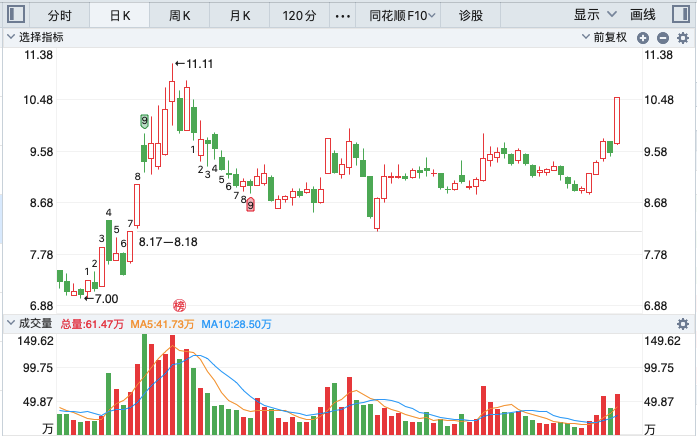Click volume axis label 99.75 on left
This screenshot has width=697, height=436.
click(37, 368)
